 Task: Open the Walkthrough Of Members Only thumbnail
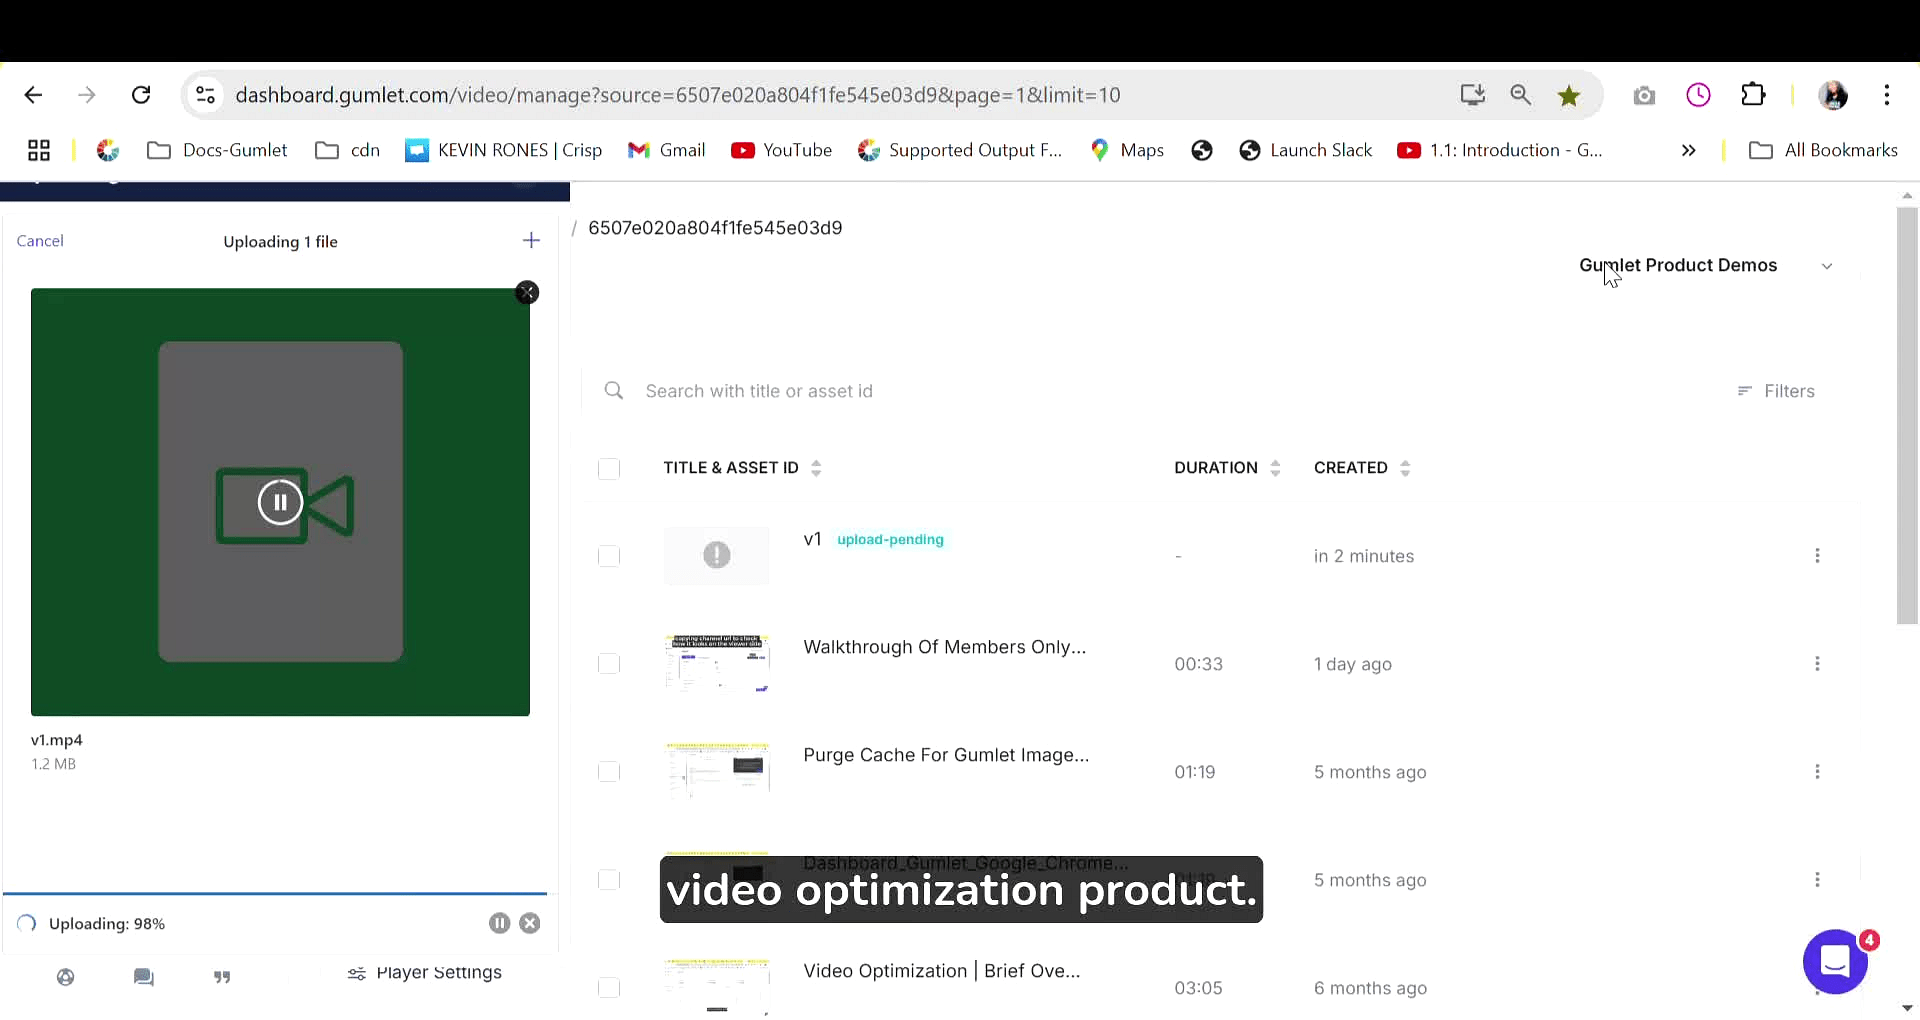pyautogui.click(x=717, y=663)
